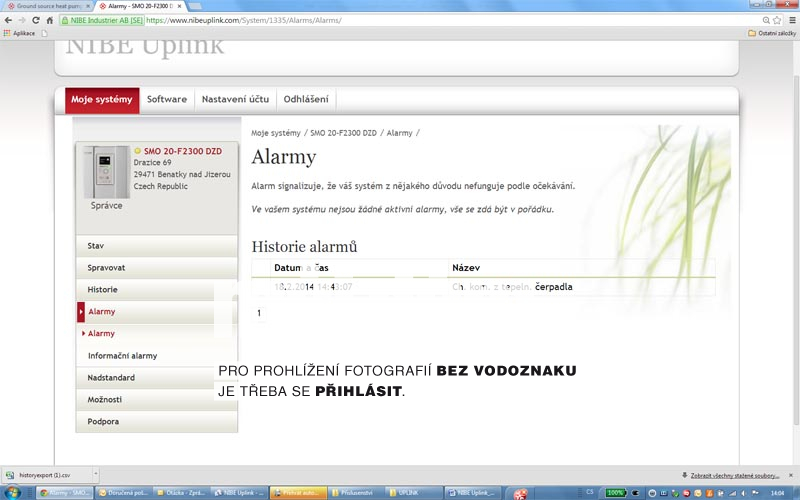
Task: Switch to the Software tab
Action: tap(166, 100)
